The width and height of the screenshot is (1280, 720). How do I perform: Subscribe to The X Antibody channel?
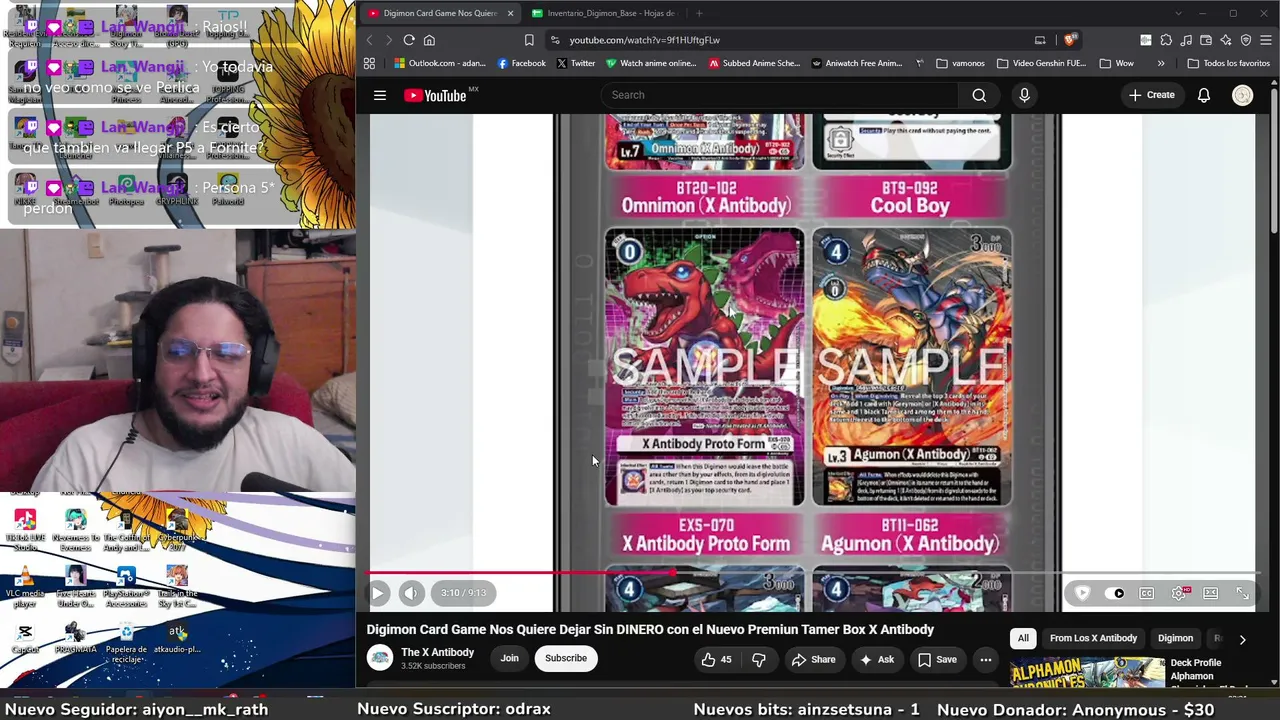[566, 658]
